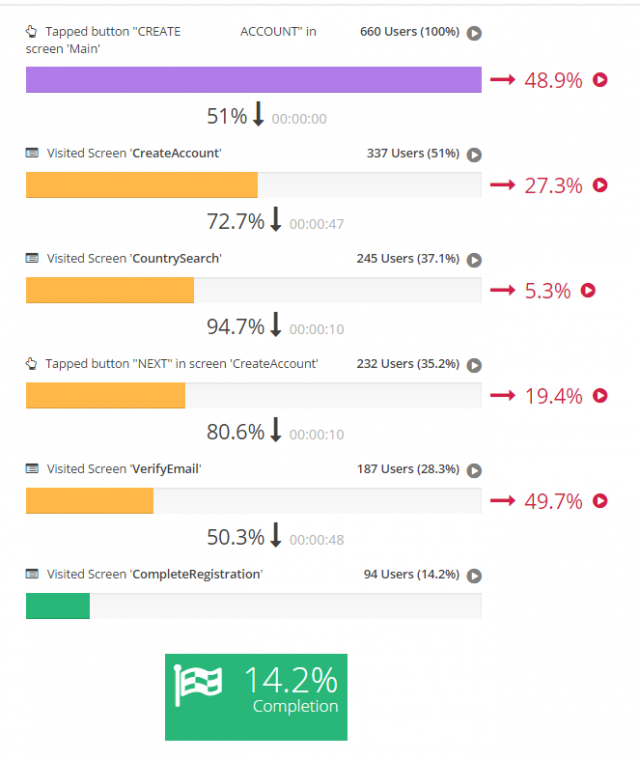Click gray play icon beside 337 Users (51%)

tap(475, 154)
